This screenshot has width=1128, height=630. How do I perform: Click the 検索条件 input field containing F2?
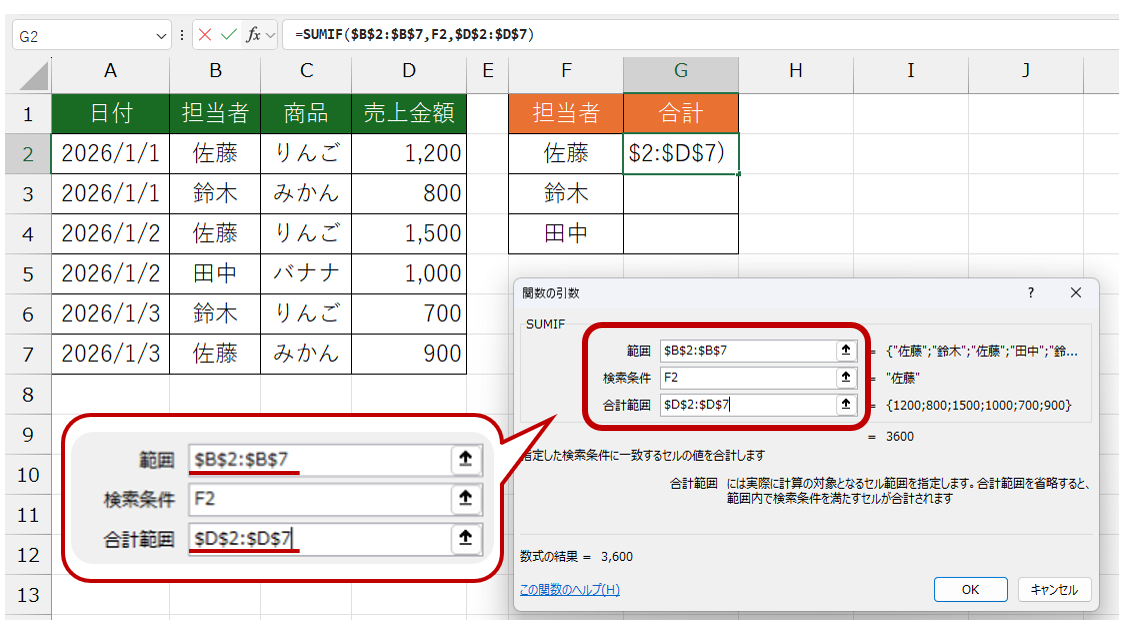point(745,377)
